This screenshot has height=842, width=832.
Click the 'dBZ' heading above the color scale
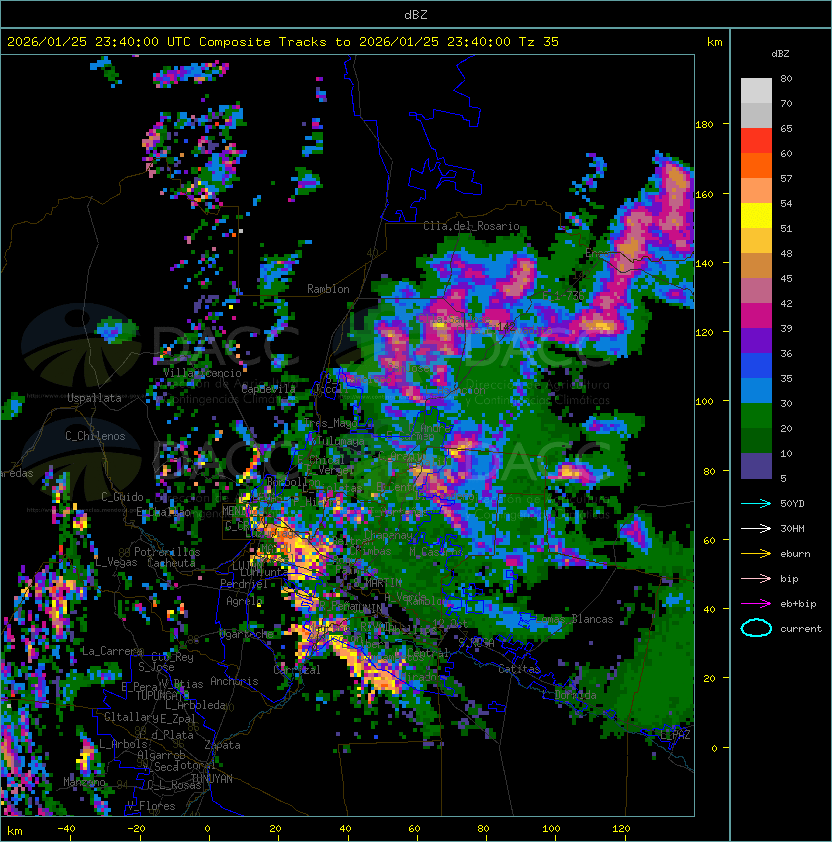coord(780,54)
